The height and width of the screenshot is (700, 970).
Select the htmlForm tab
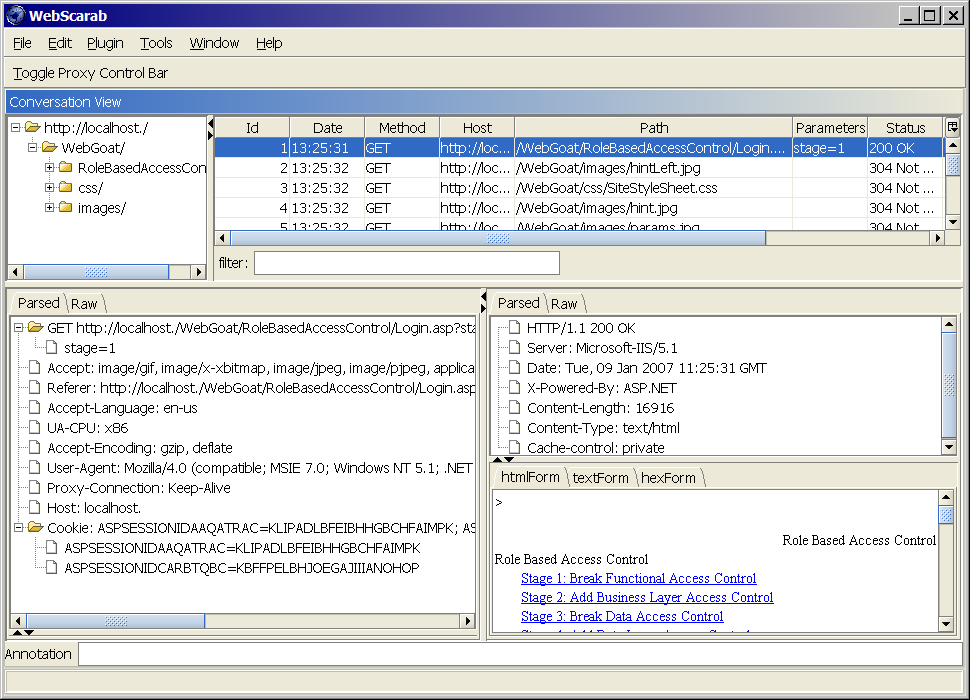[x=530, y=477]
